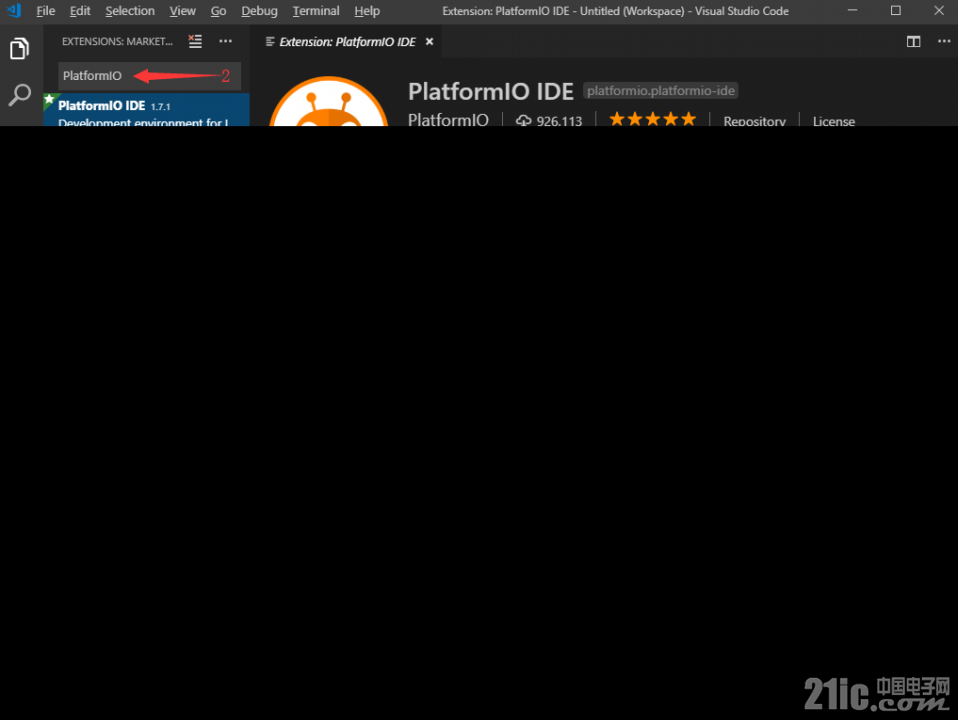Open the Selection menu
The width and height of the screenshot is (958, 720).
(130, 11)
